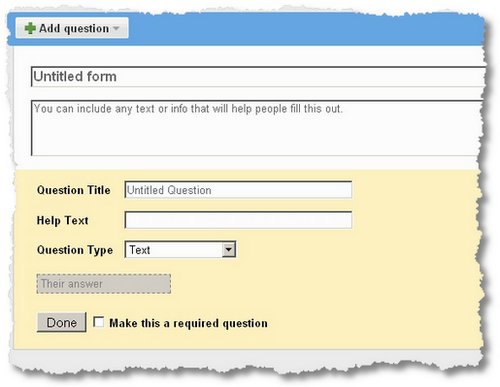
Task: Click the placeholder text about helping people fill out
Action: (x=188, y=109)
